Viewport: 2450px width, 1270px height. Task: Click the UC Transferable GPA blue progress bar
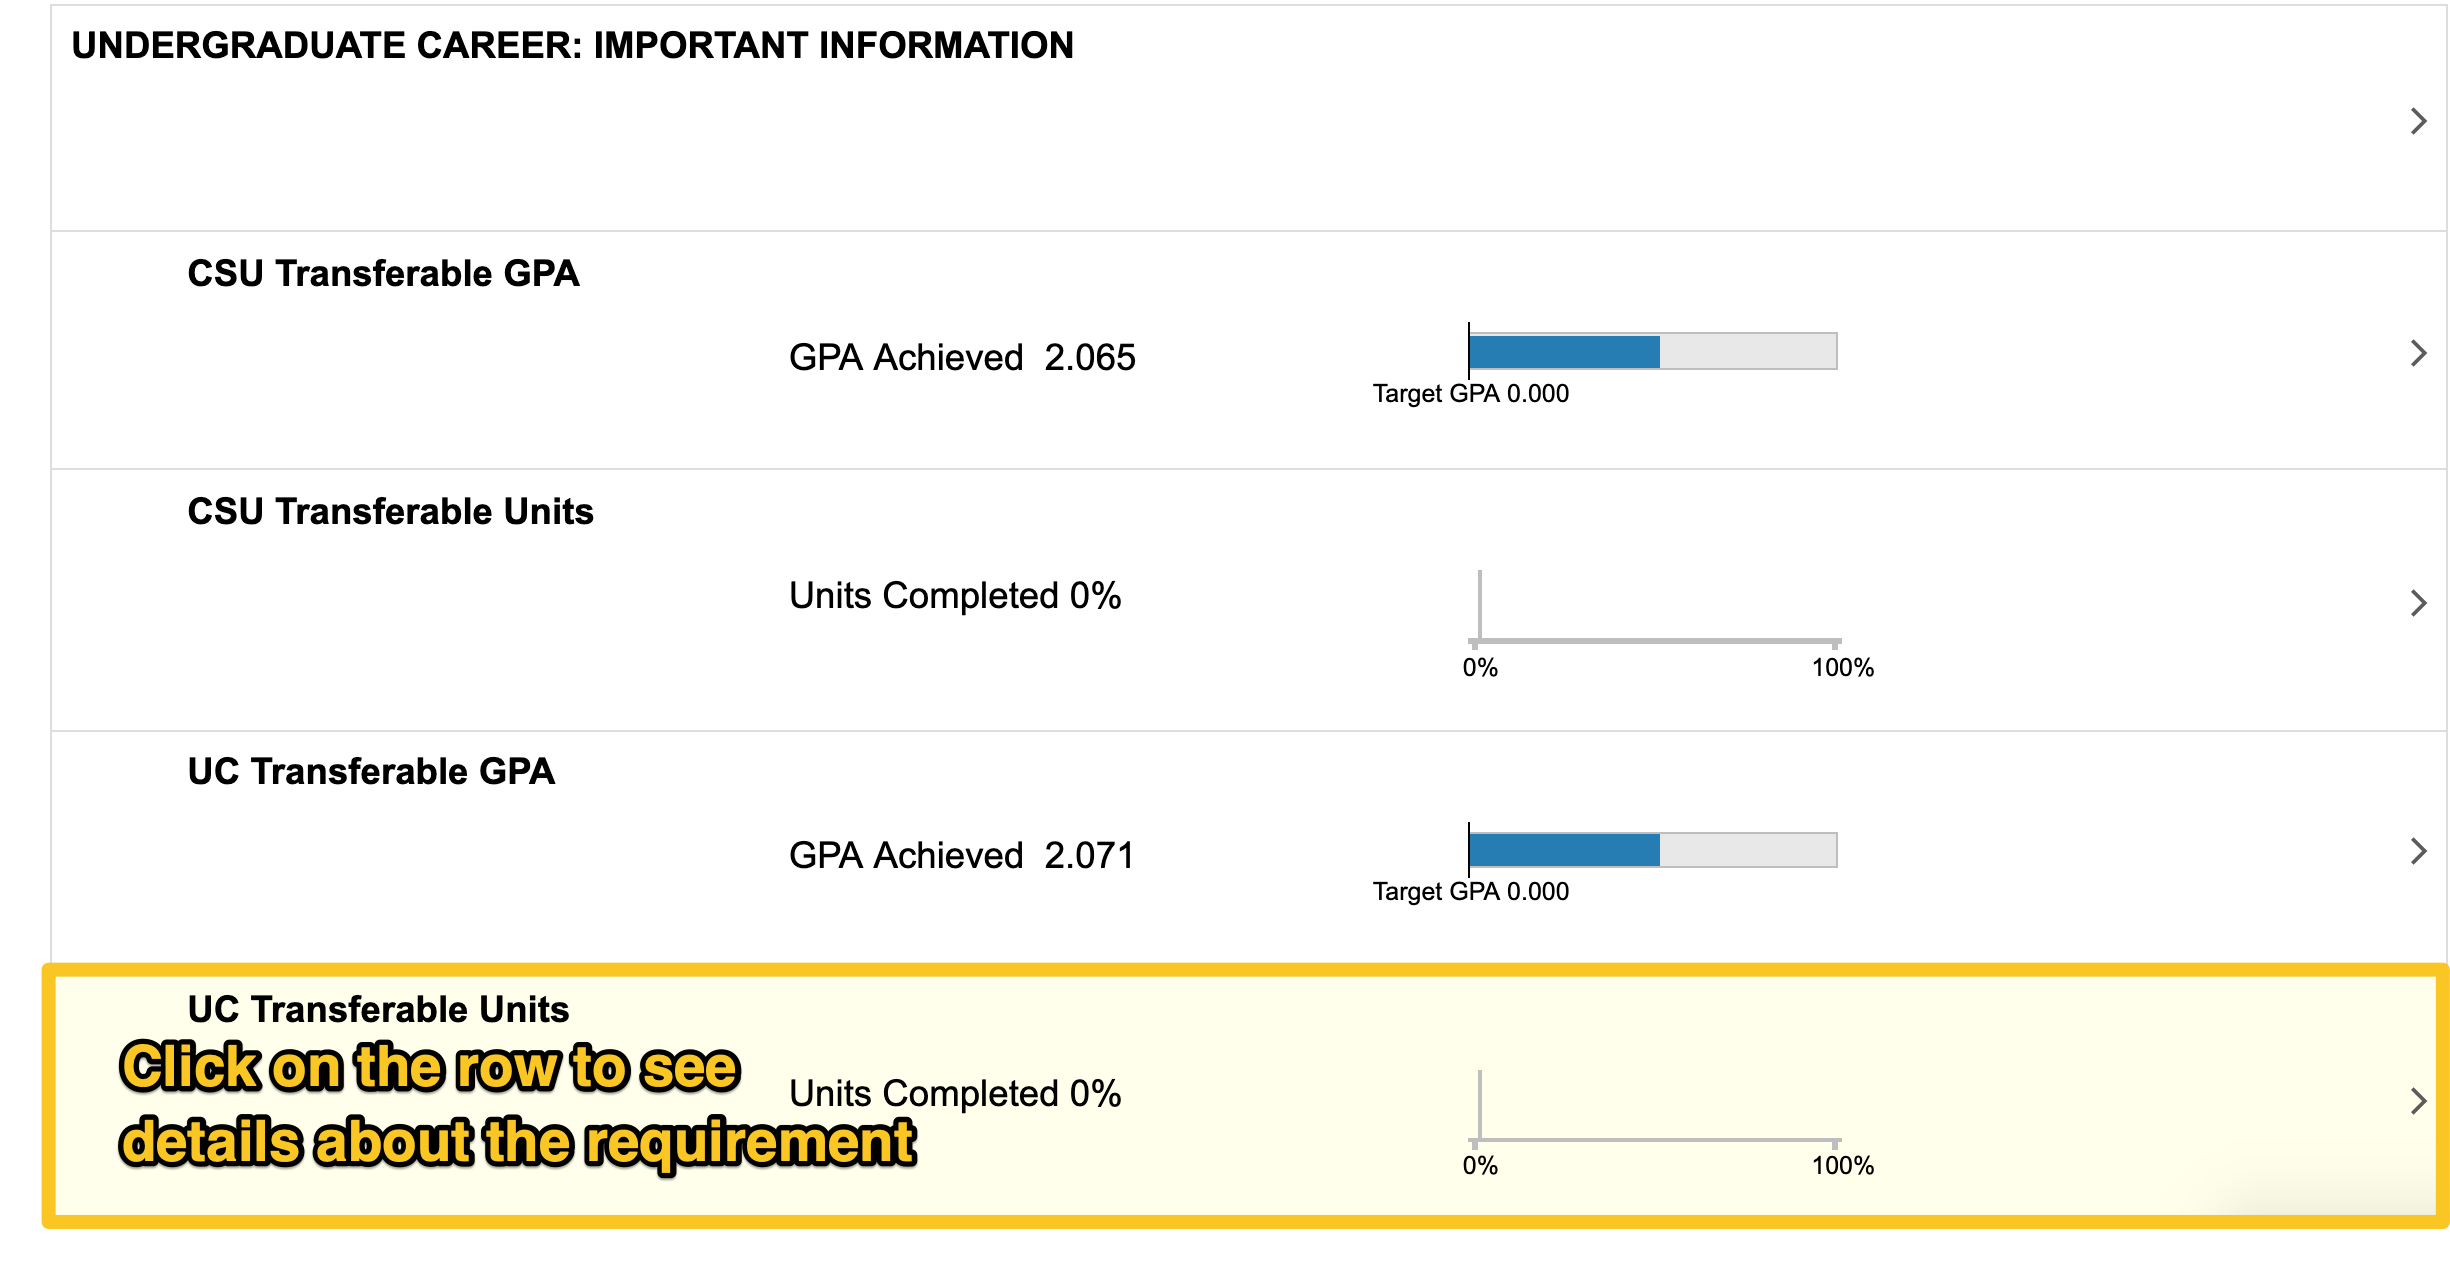1564,850
